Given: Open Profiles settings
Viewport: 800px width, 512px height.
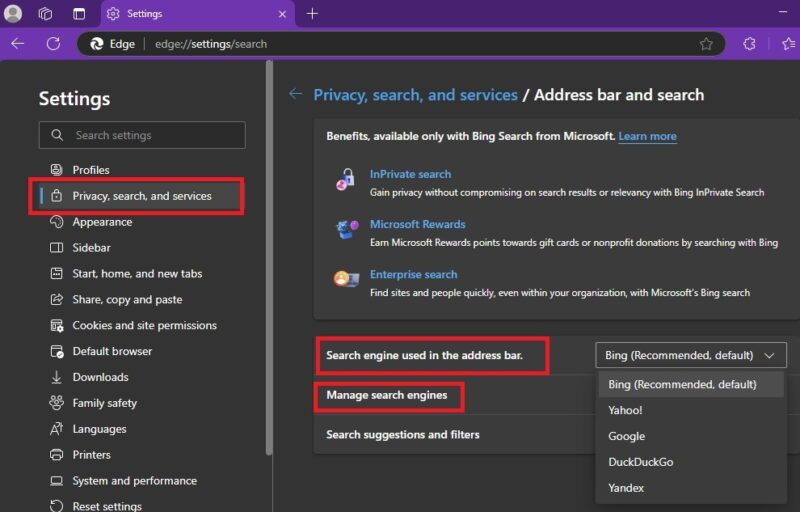Looking at the screenshot, I should coord(91,170).
